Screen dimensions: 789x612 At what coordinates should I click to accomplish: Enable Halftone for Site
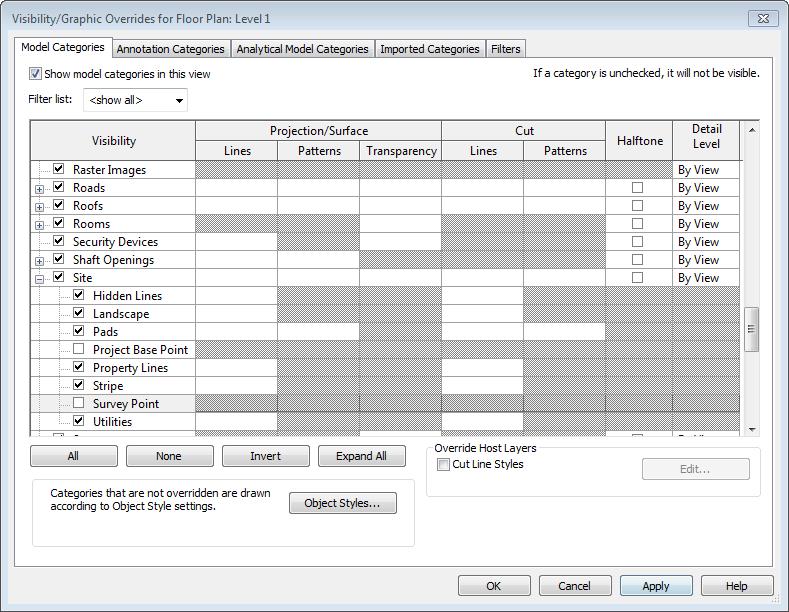[638, 278]
